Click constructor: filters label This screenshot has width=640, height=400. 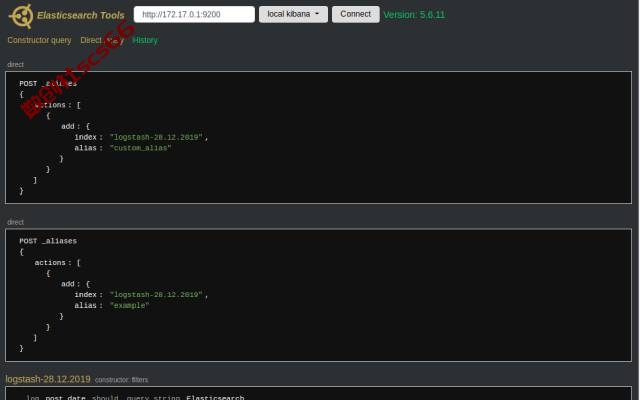tap(122, 380)
